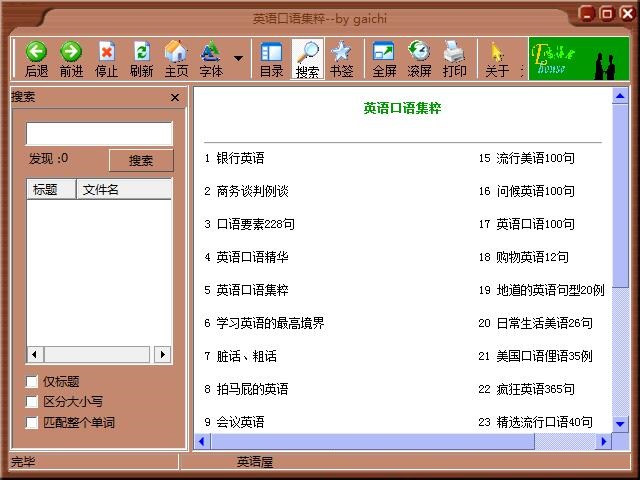Image resolution: width=640 pixels, height=480 pixels.
Task: Click results list right scroll arrow
Action: pos(162,354)
